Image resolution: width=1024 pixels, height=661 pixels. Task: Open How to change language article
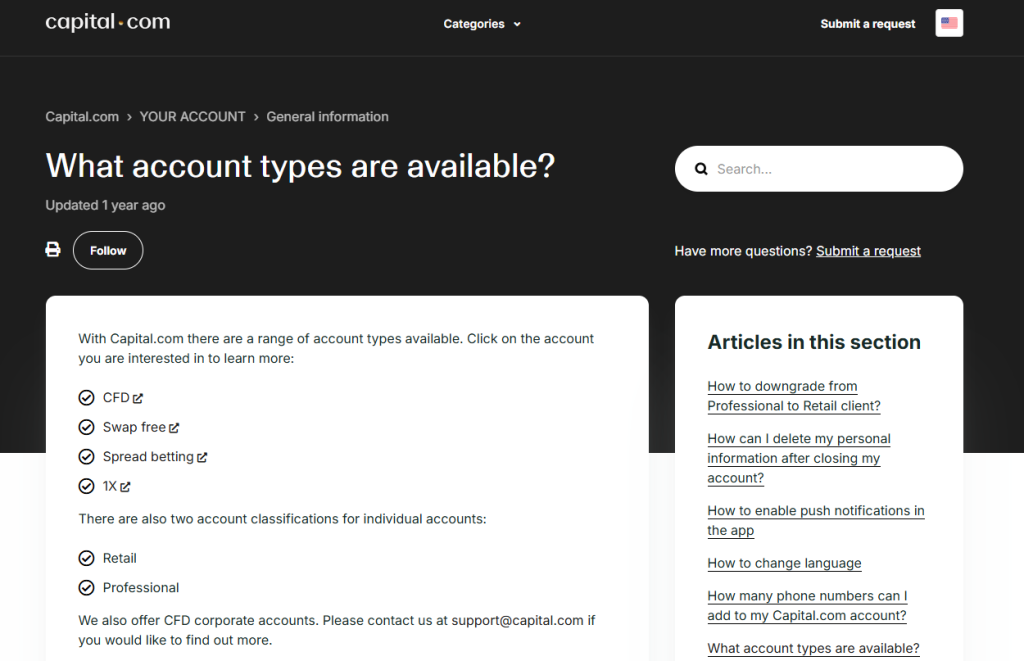784,563
